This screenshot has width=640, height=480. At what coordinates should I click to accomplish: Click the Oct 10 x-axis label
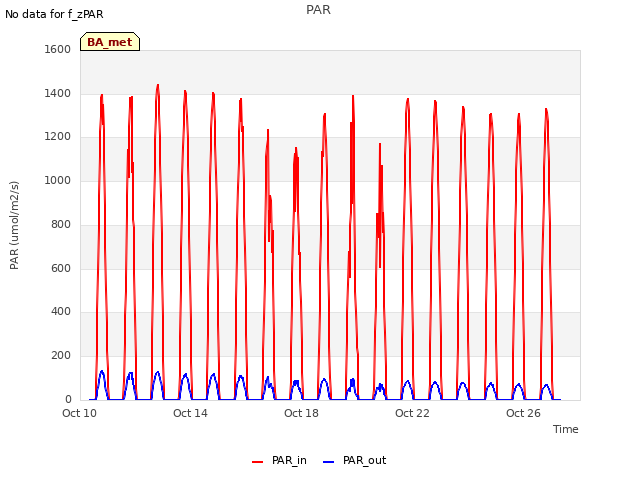point(79,413)
